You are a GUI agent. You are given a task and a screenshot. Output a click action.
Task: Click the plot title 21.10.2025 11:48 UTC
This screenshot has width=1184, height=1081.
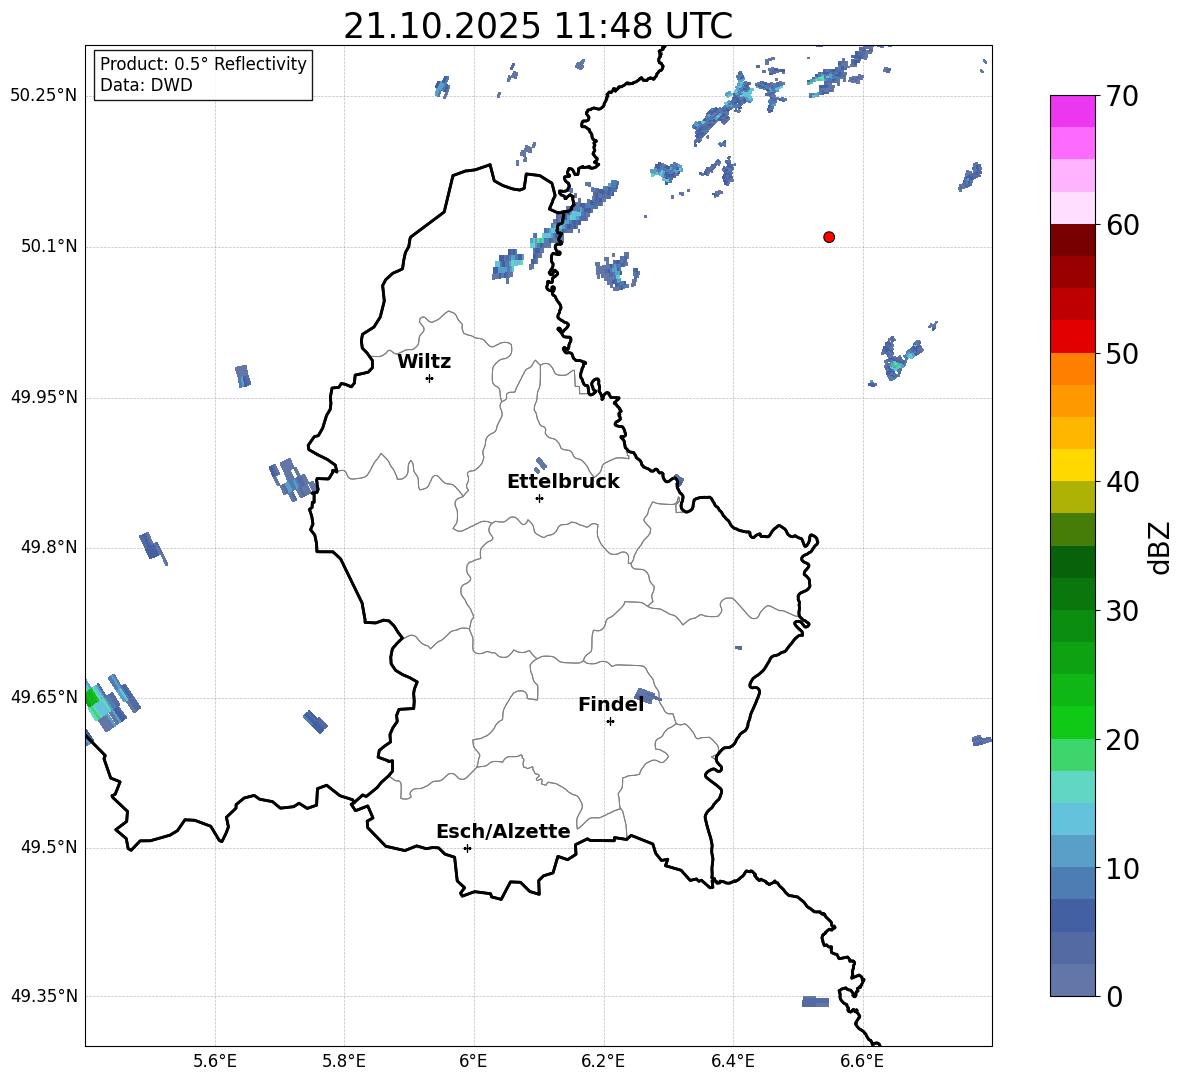coord(538,26)
